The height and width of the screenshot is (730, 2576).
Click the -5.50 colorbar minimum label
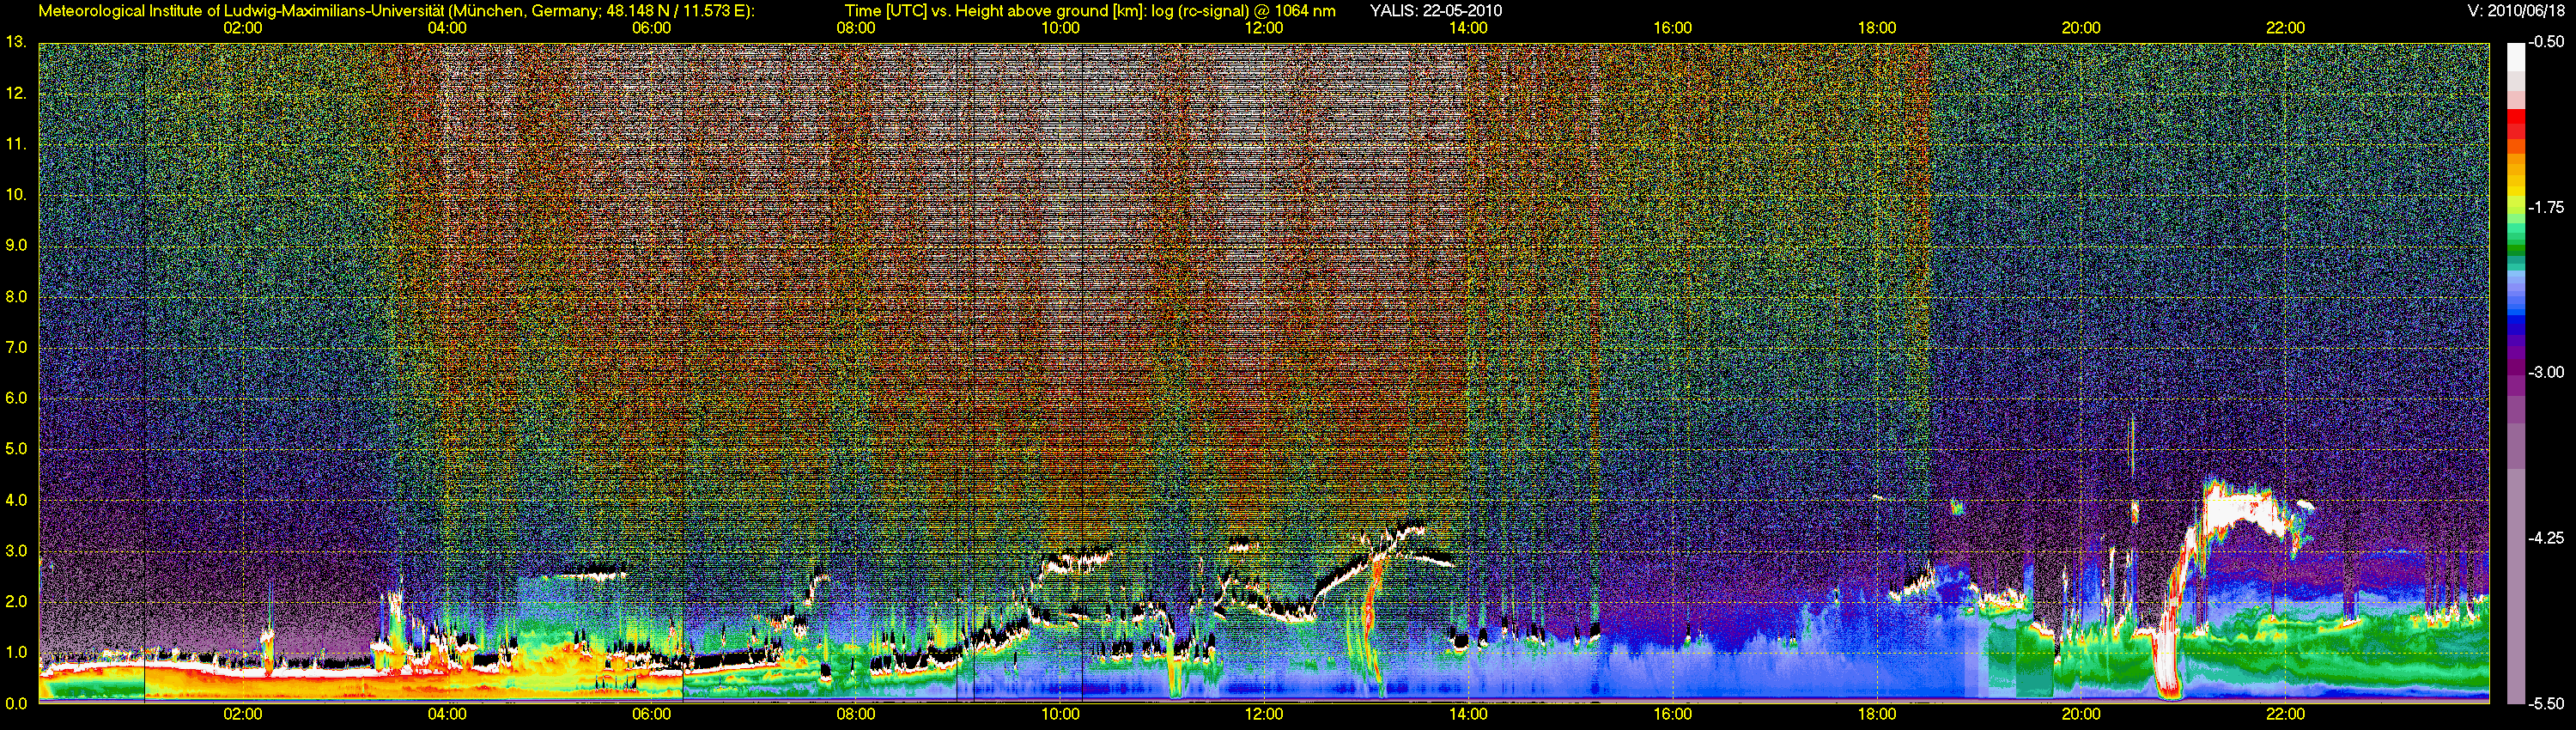click(2547, 703)
